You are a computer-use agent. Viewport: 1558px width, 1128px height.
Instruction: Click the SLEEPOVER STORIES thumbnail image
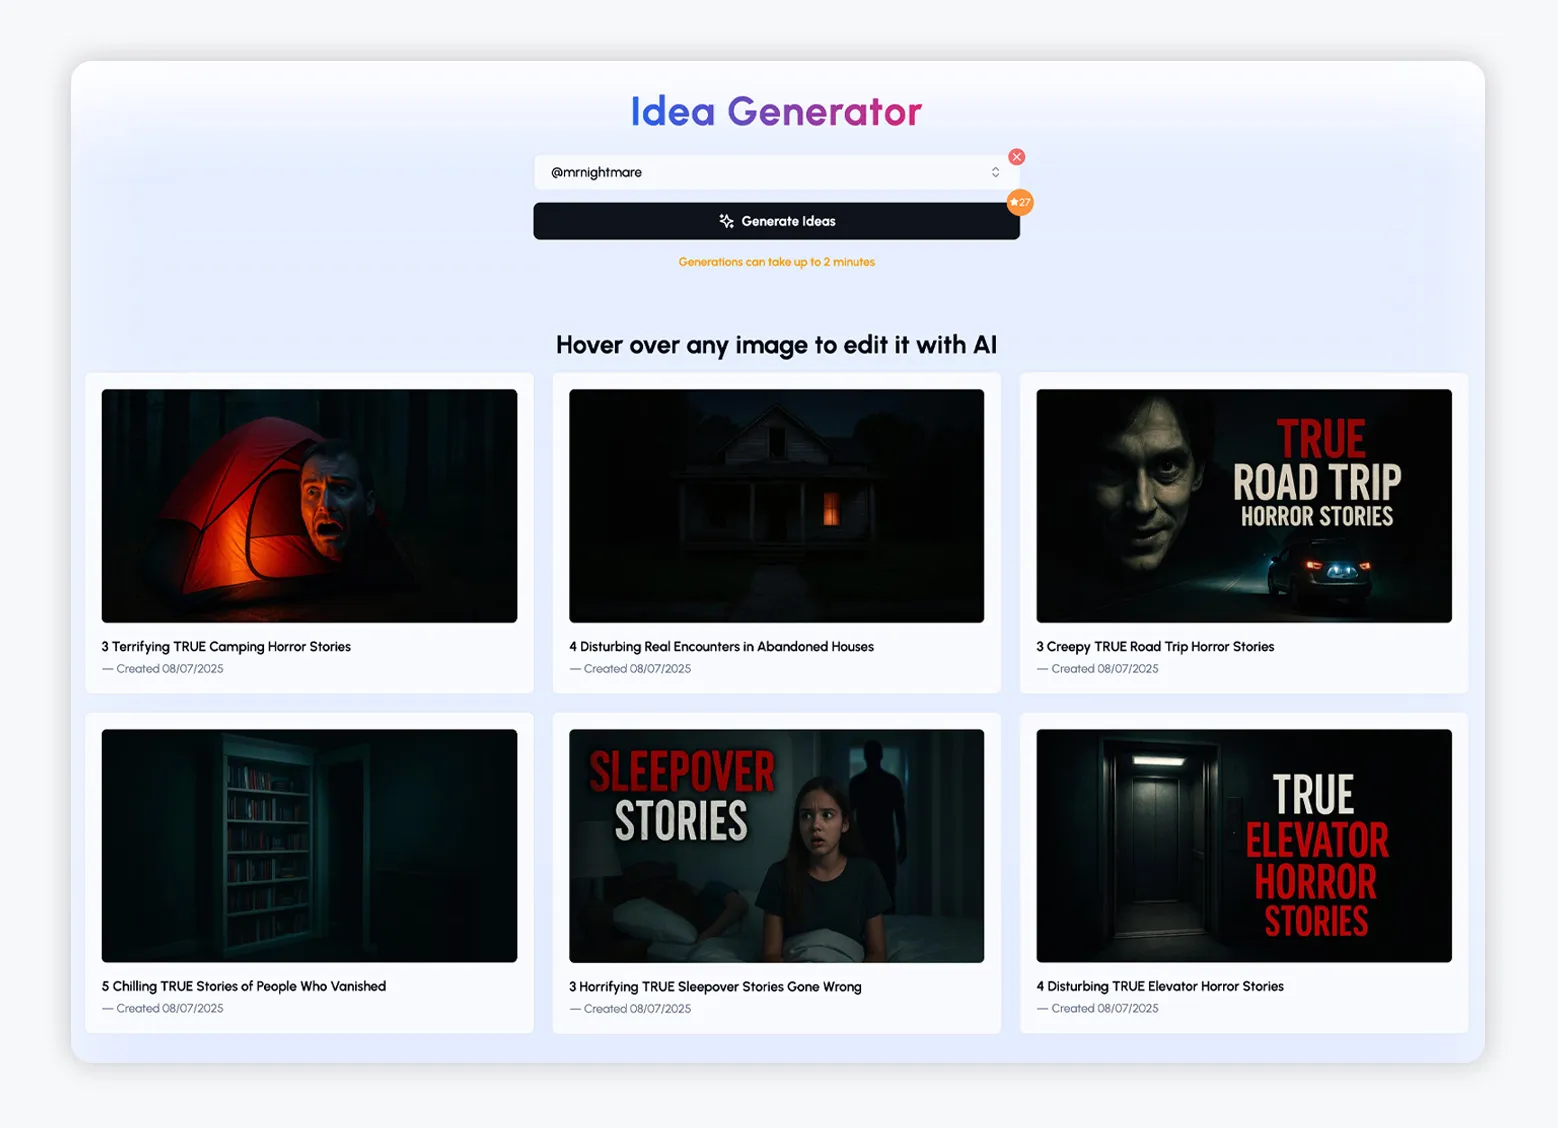tap(776, 846)
